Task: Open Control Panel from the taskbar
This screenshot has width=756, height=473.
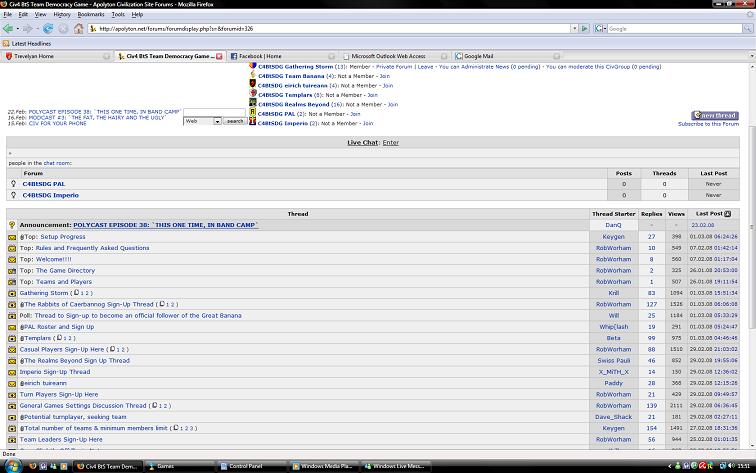Action: point(244,466)
